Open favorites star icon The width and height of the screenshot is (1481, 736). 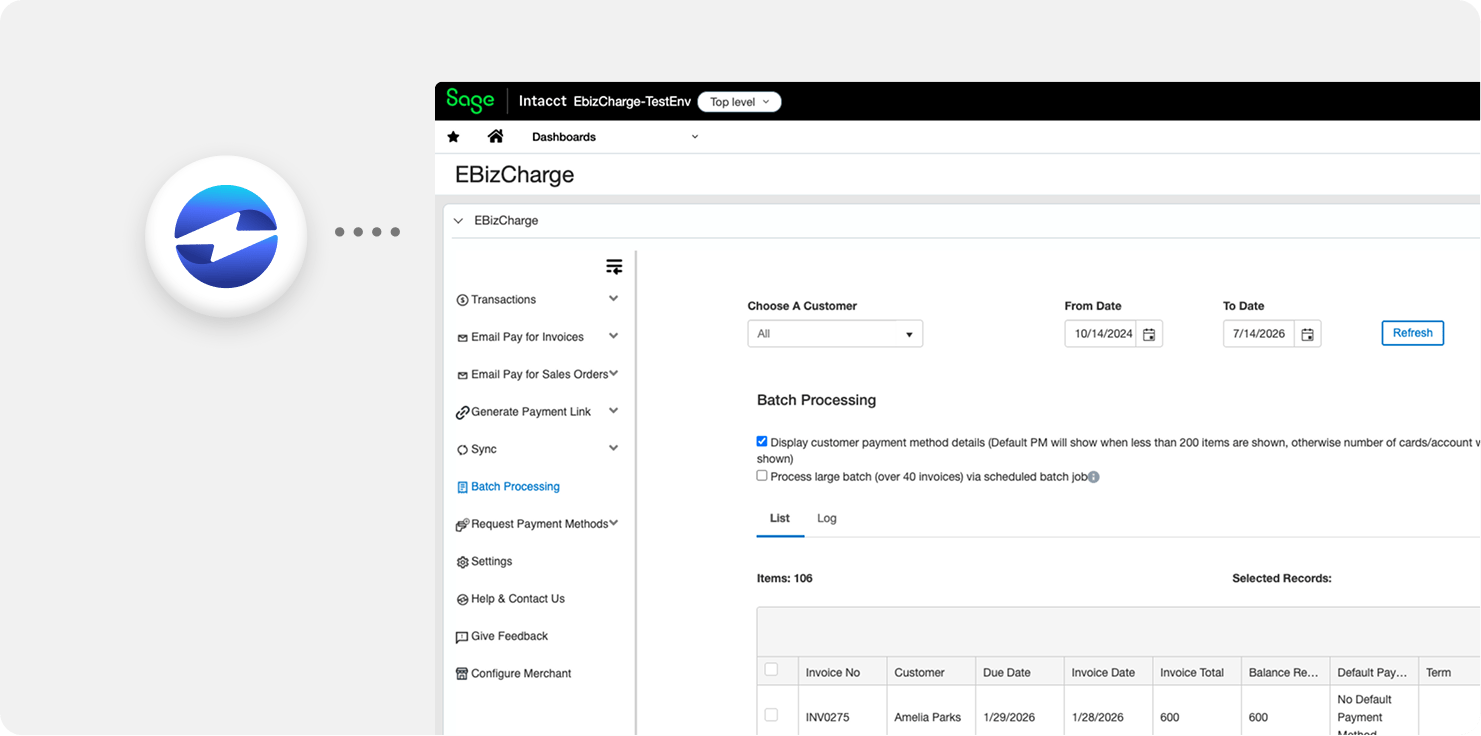pyautogui.click(x=453, y=137)
